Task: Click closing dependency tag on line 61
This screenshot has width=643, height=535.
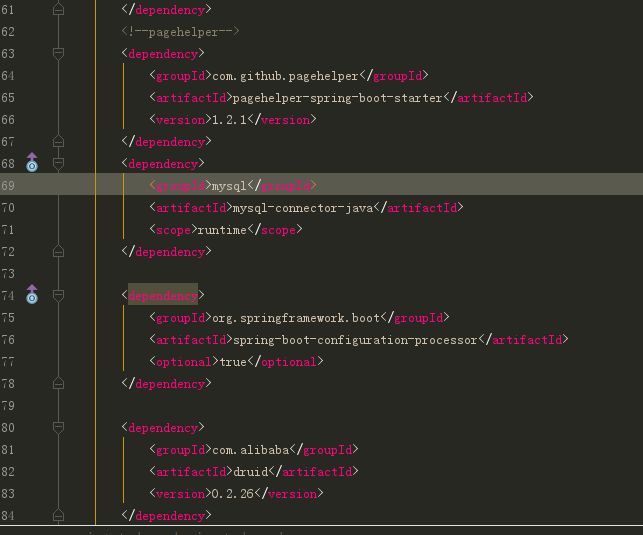Action: (166, 9)
